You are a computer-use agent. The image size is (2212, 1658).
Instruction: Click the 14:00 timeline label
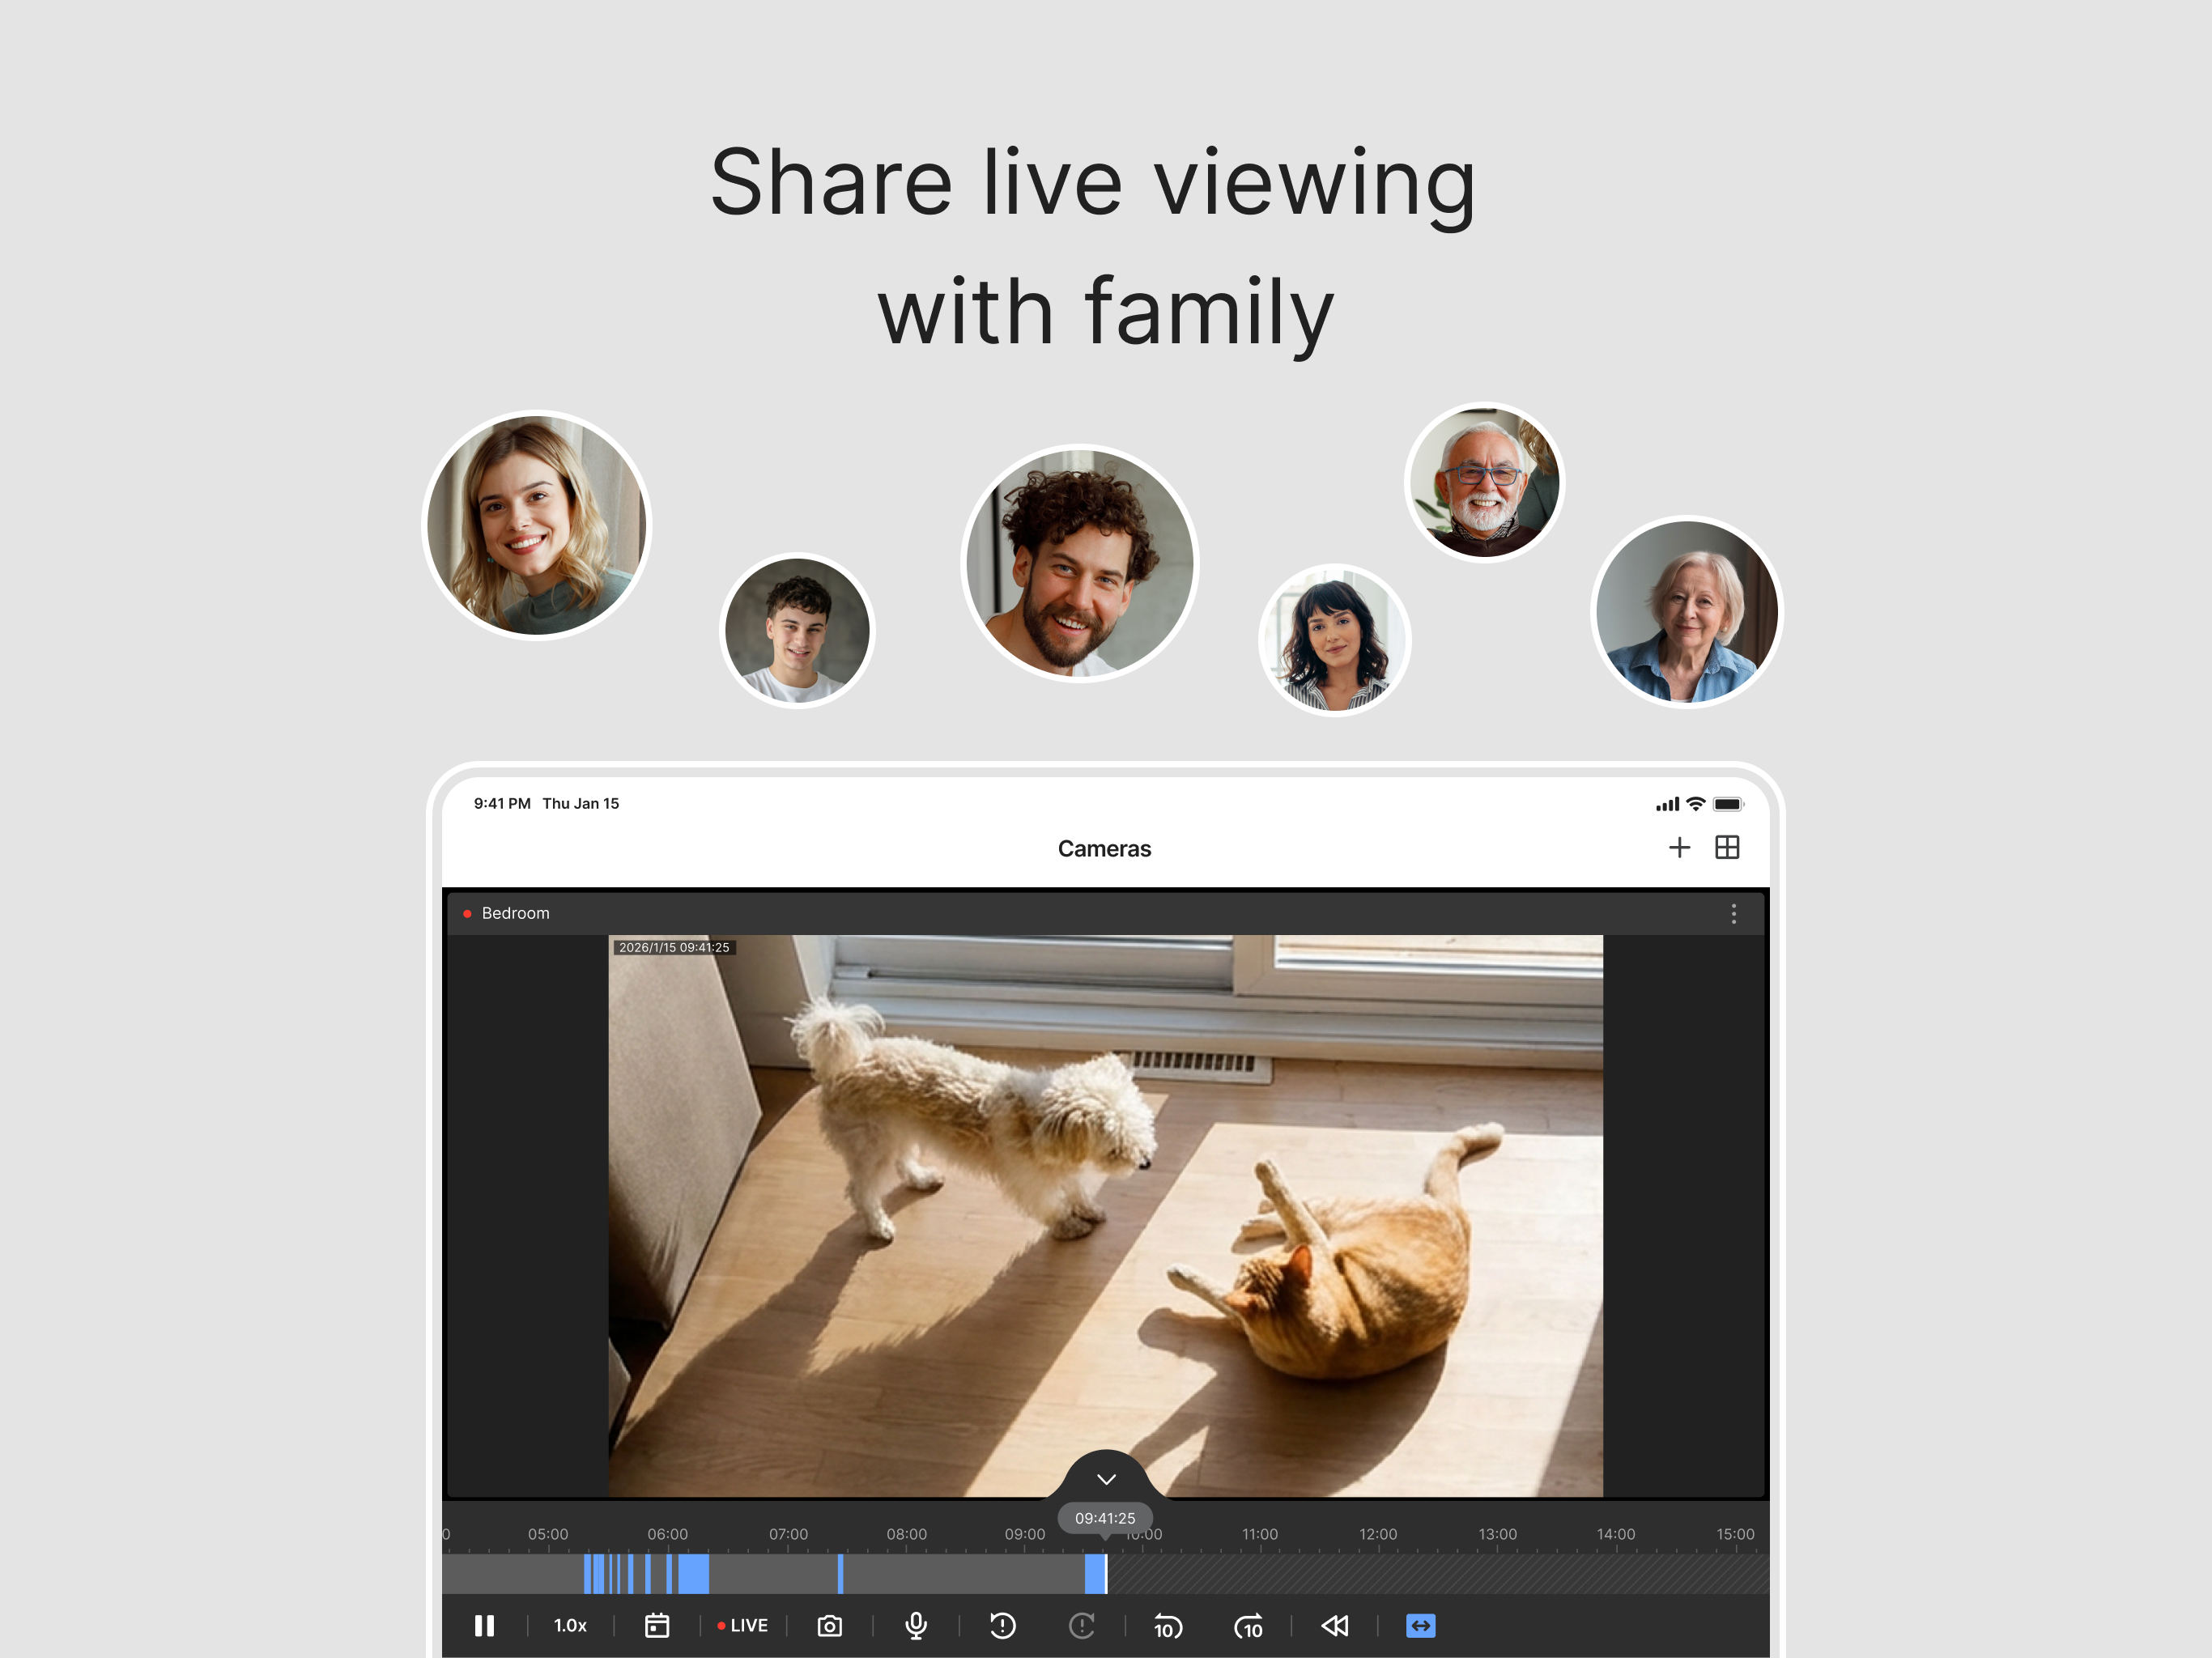point(1616,1535)
